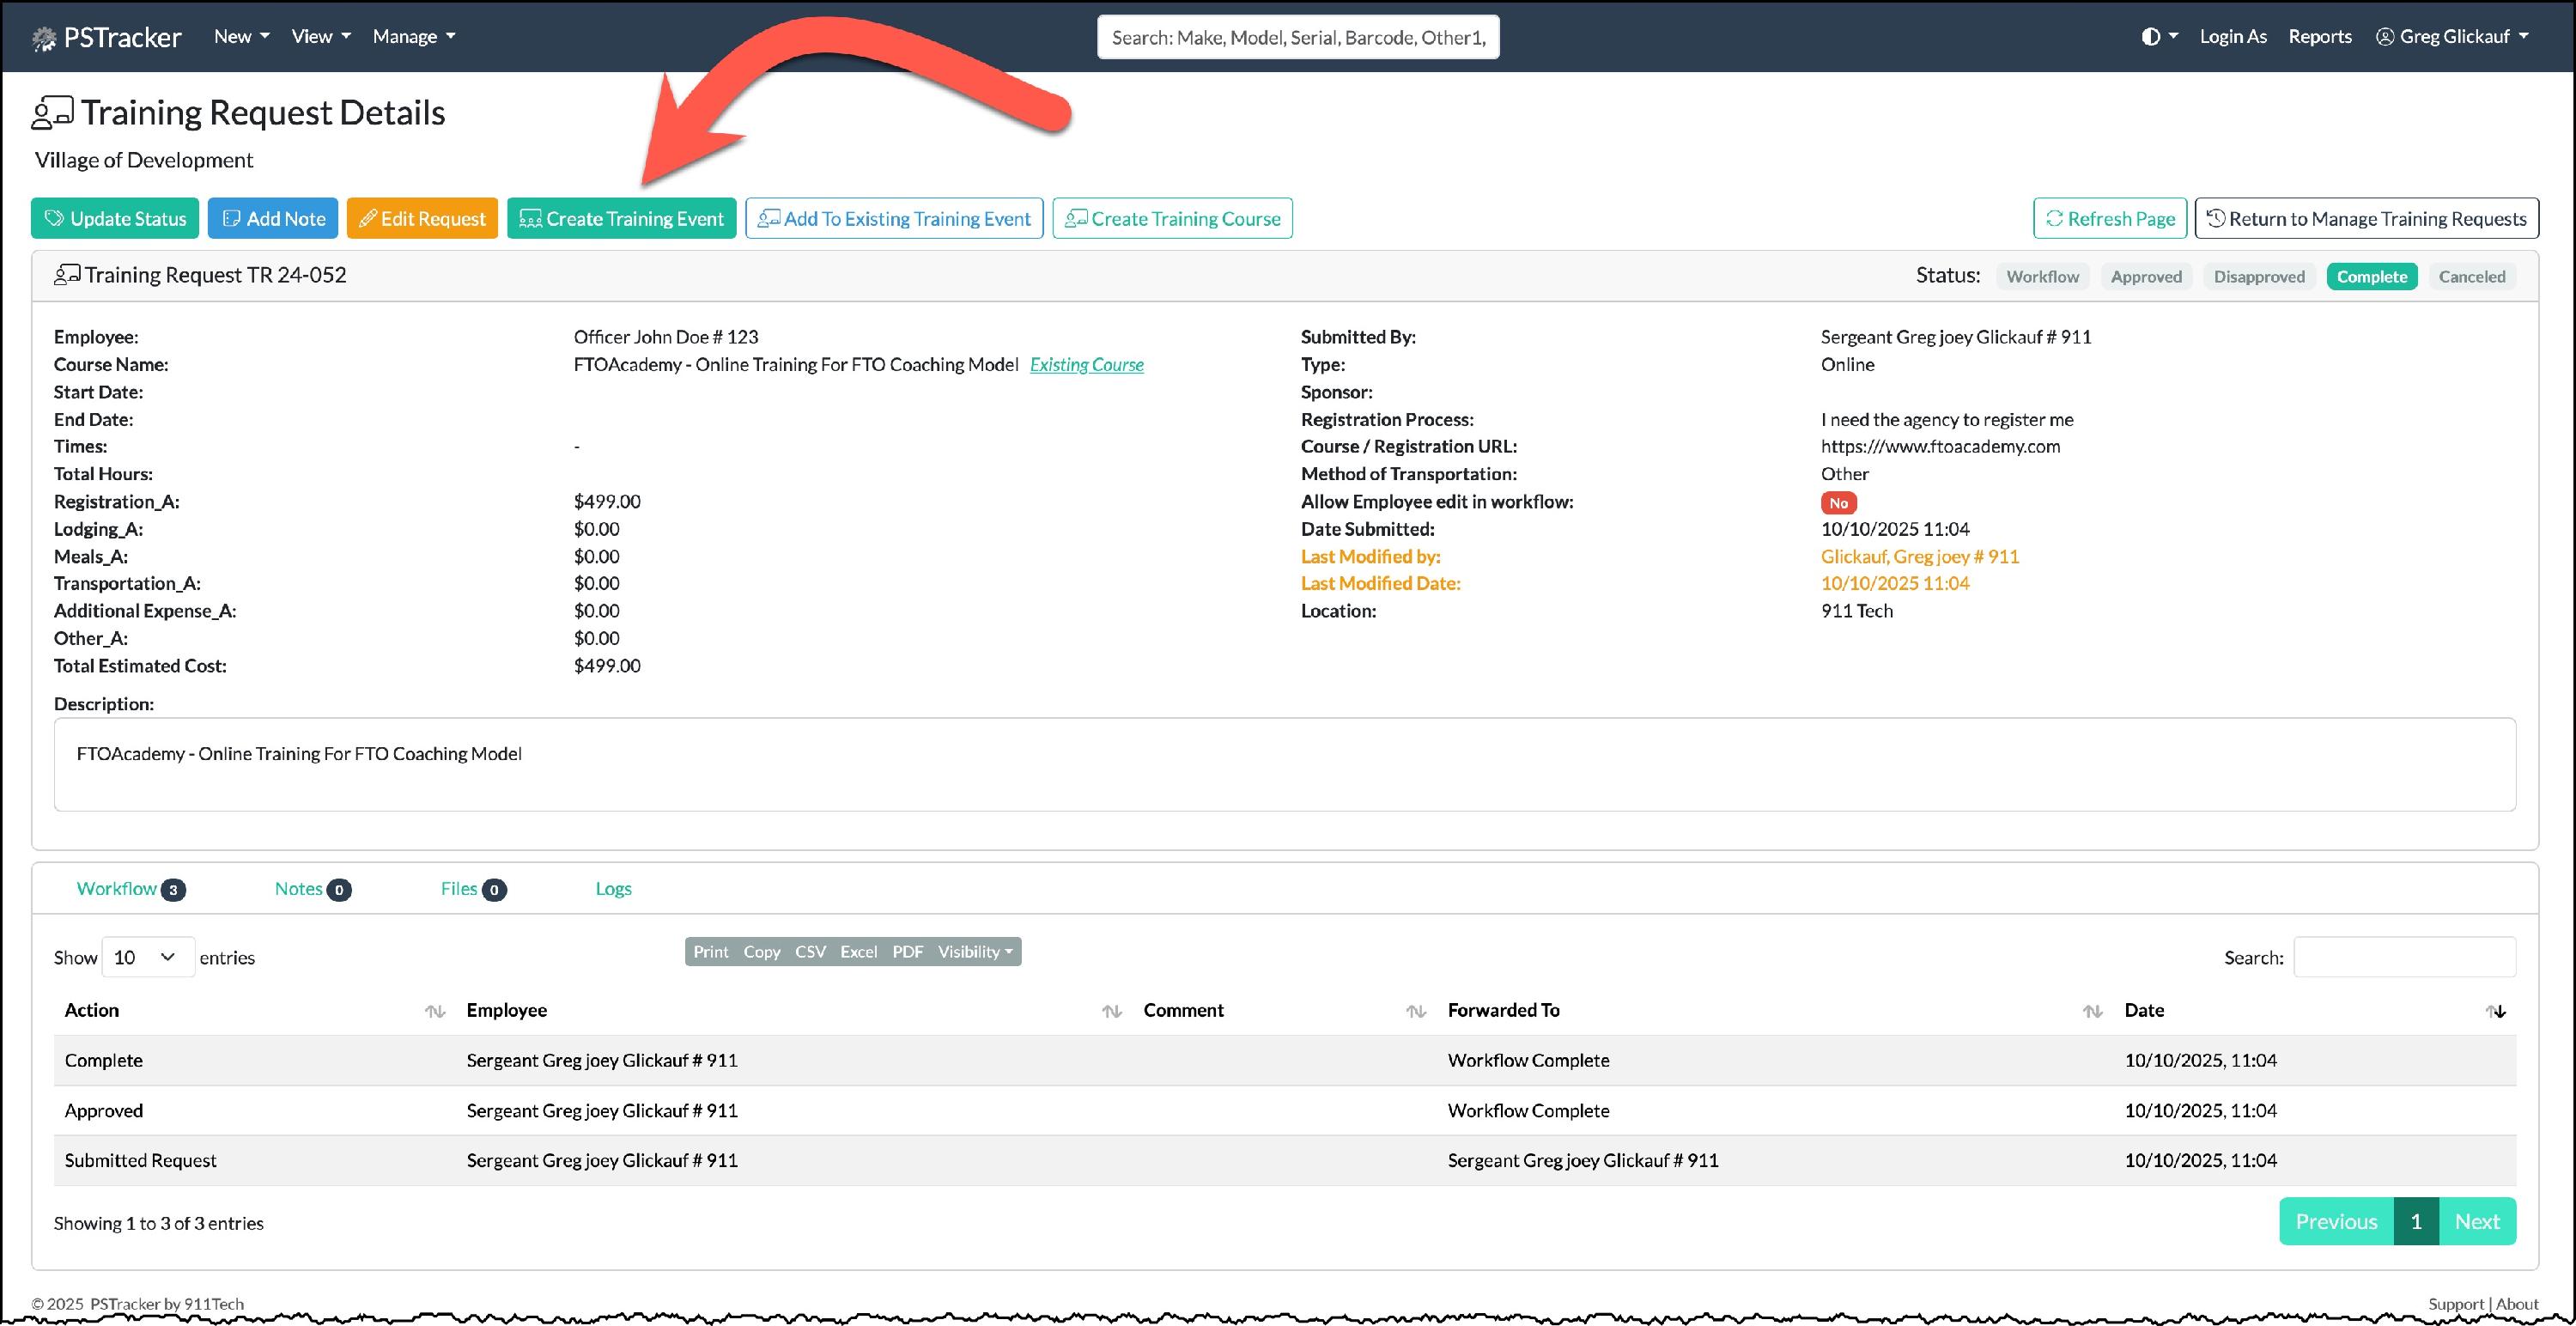The height and width of the screenshot is (1326, 2576).
Task: Open the Visibility column dropdown
Action: (x=975, y=952)
